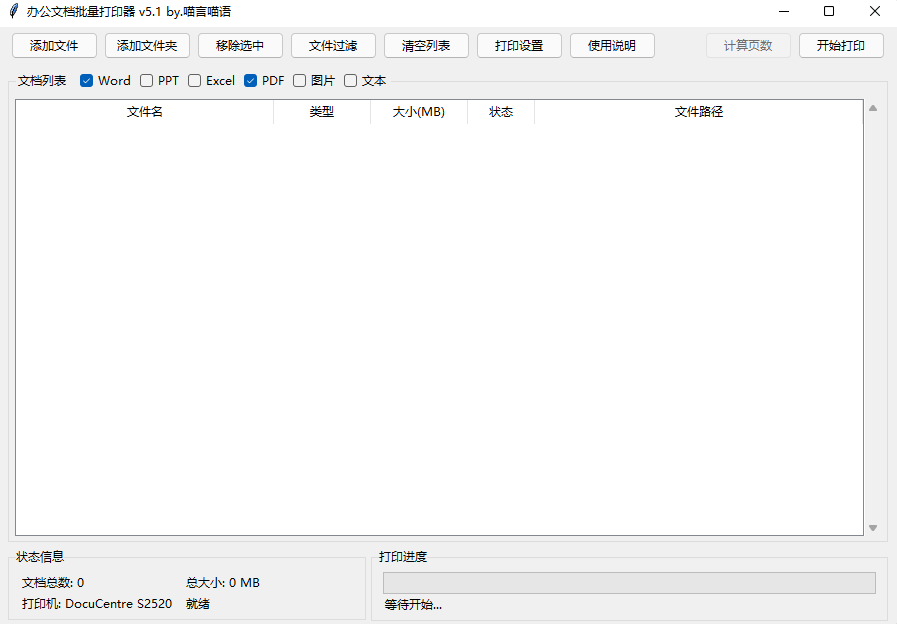Click the 文件路径 column header

(699, 112)
